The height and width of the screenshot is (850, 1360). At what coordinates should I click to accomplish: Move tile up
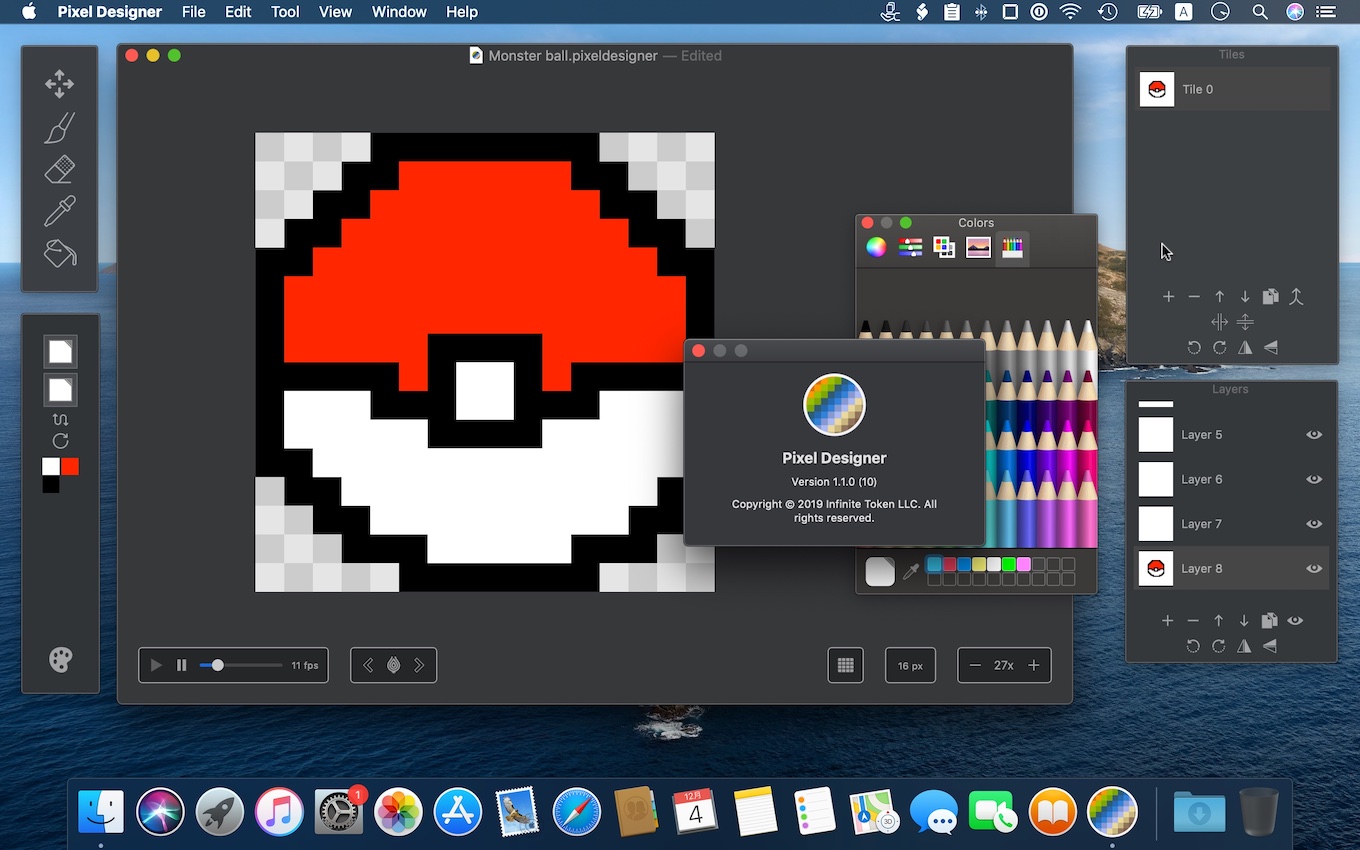1220,297
